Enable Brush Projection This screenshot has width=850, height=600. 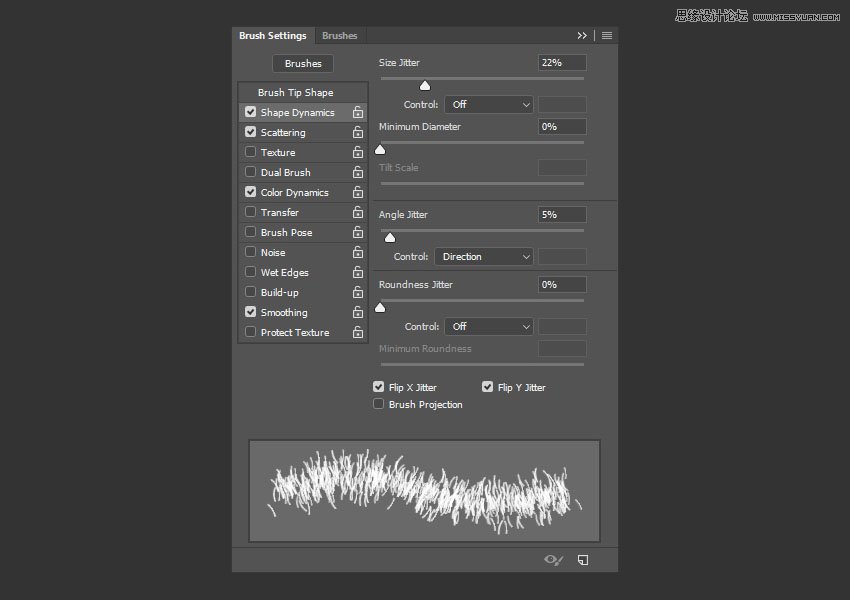[378, 404]
